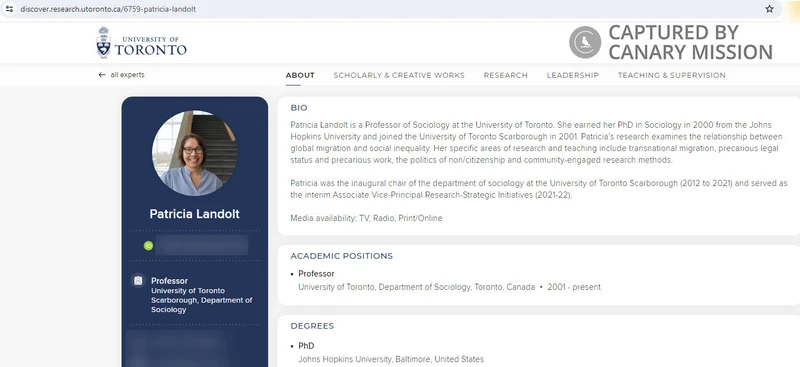The image size is (800, 367).
Task: Open Teaching & Supervision tab
Action: tap(671, 75)
